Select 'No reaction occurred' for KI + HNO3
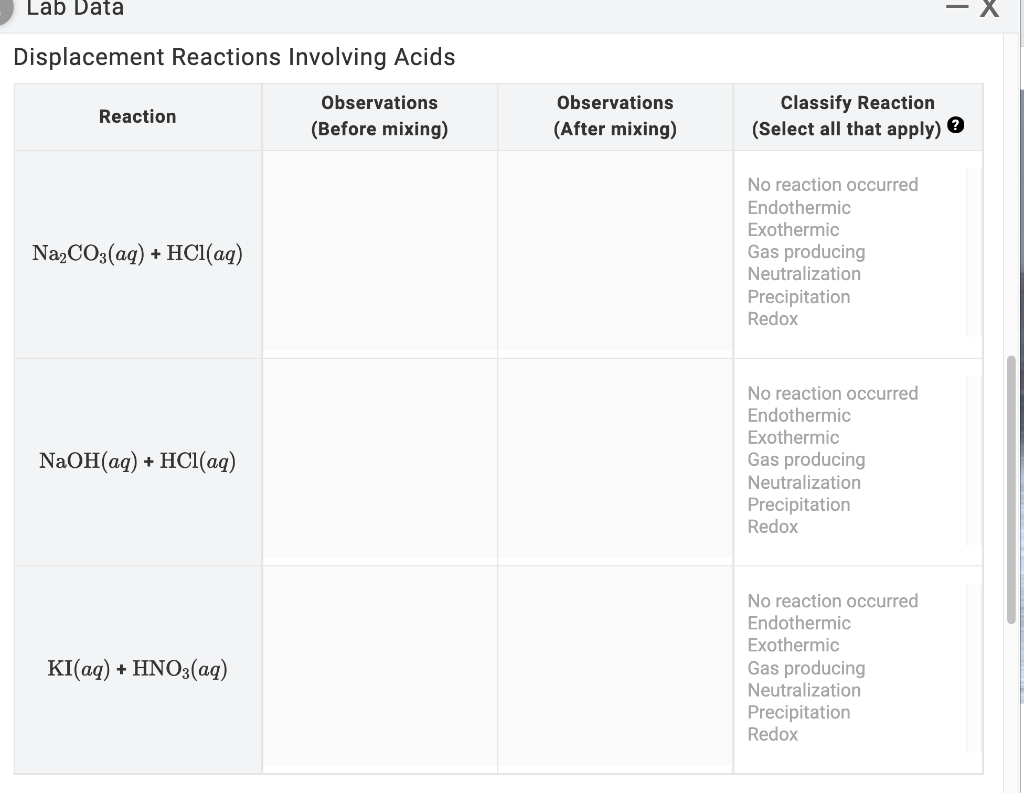The width and height of the screenshot is (1024, 793). click(832, 601)
